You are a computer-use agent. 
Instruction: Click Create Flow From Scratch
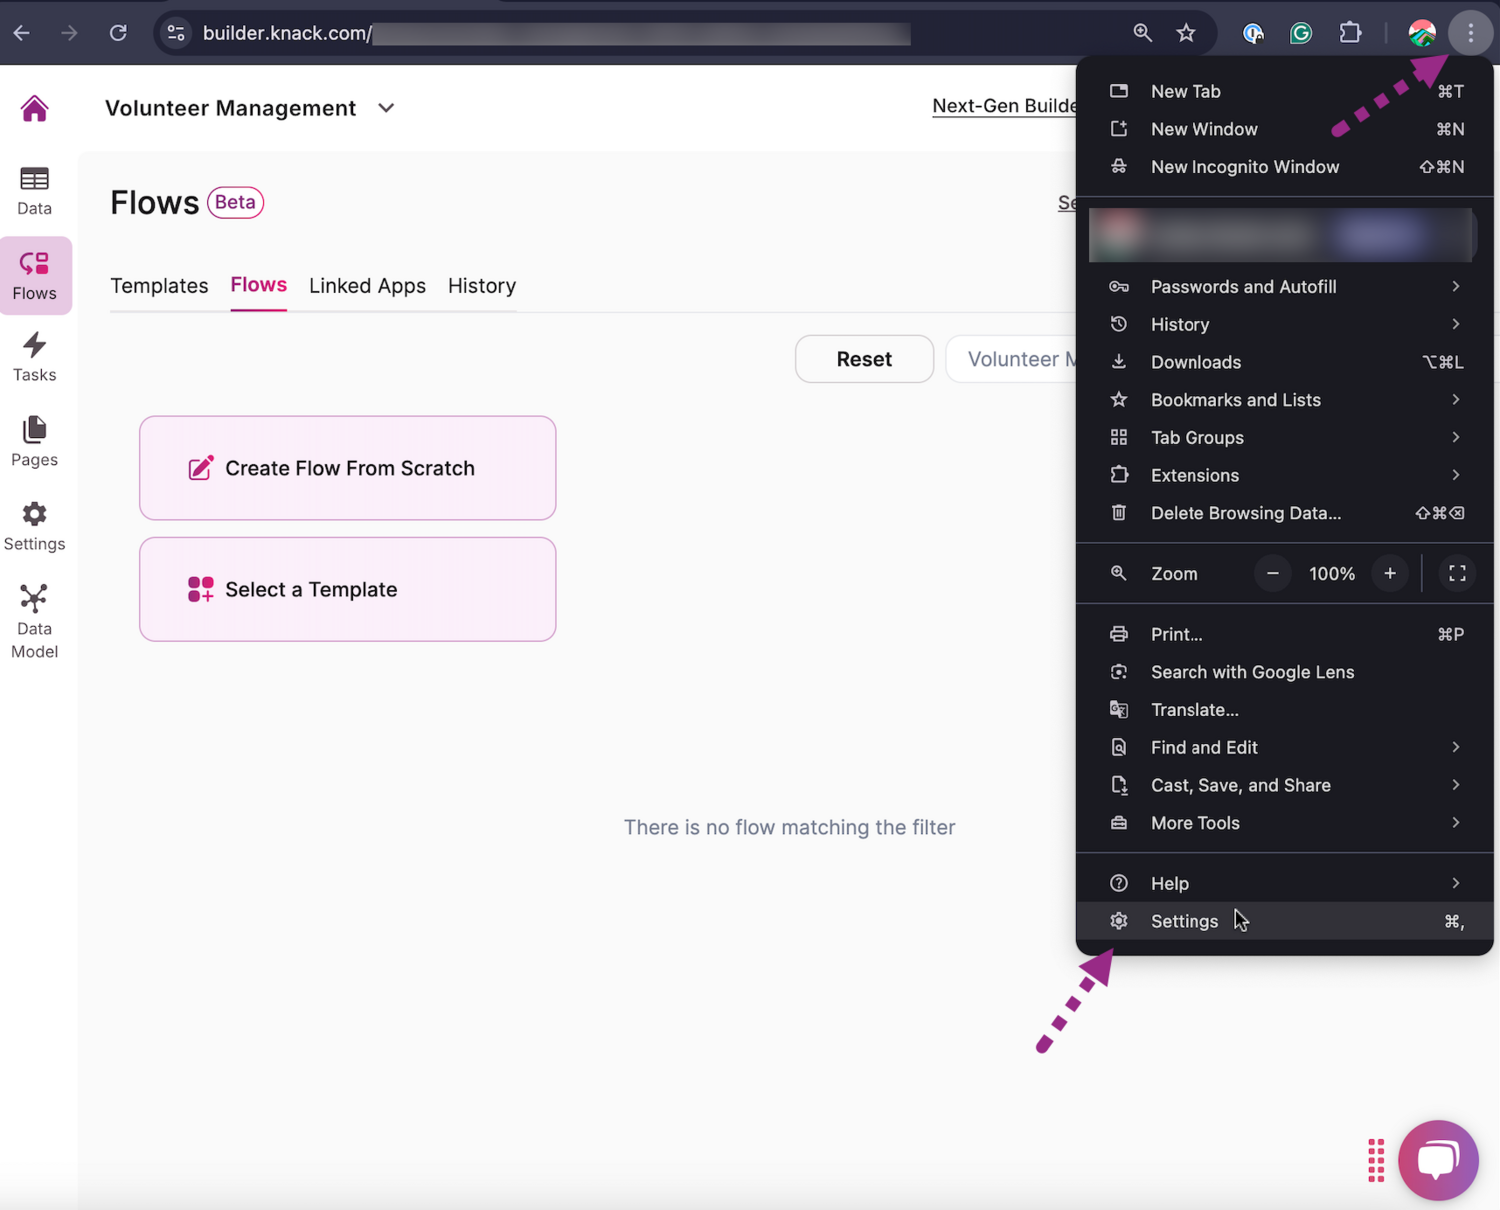click(x=347, y=468)
